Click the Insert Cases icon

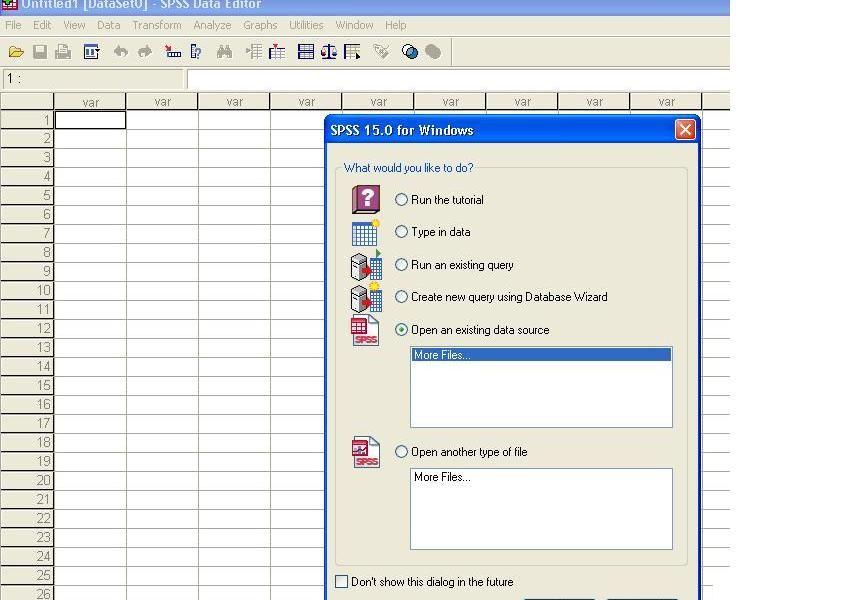(x=254, y=52)
